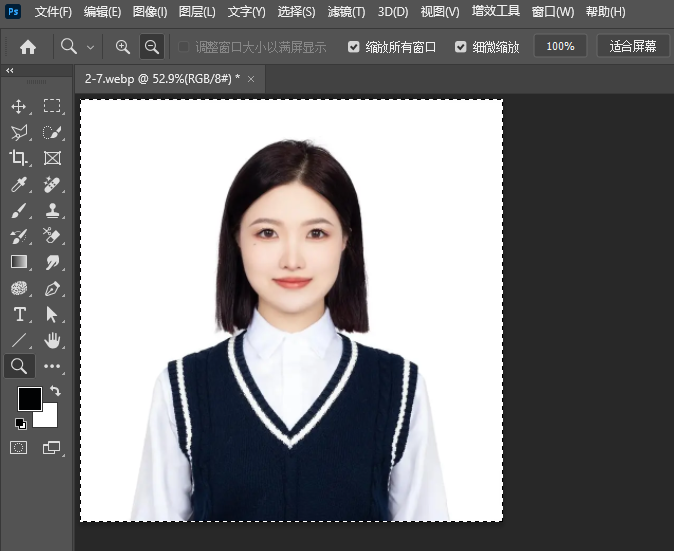The height and width of the screenshot is (551, 674).
Task: Select the Clone Stamp tool
Action: (x=52, y=210)
